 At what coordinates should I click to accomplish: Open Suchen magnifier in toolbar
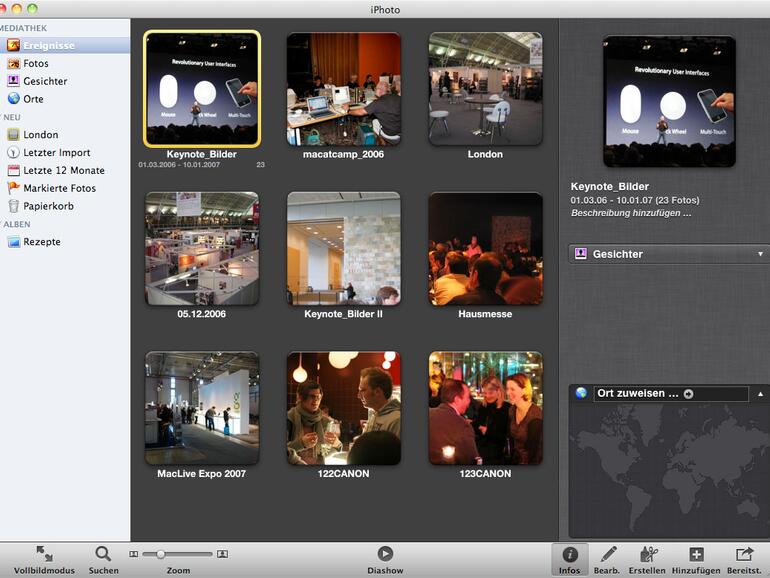103,559
